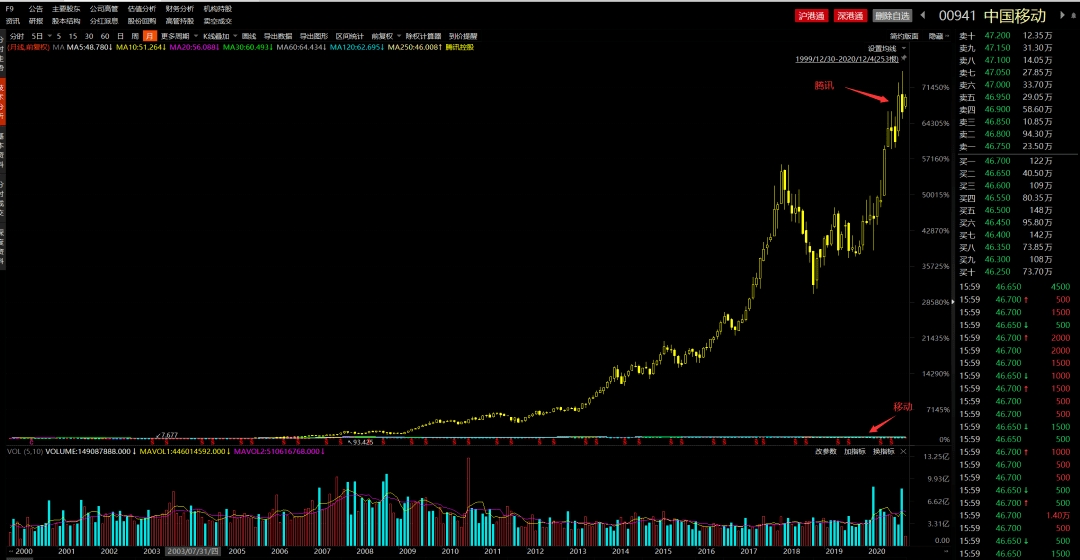Open the 公司高管 executives tab
1080x560 pixels.
point(104,9)
